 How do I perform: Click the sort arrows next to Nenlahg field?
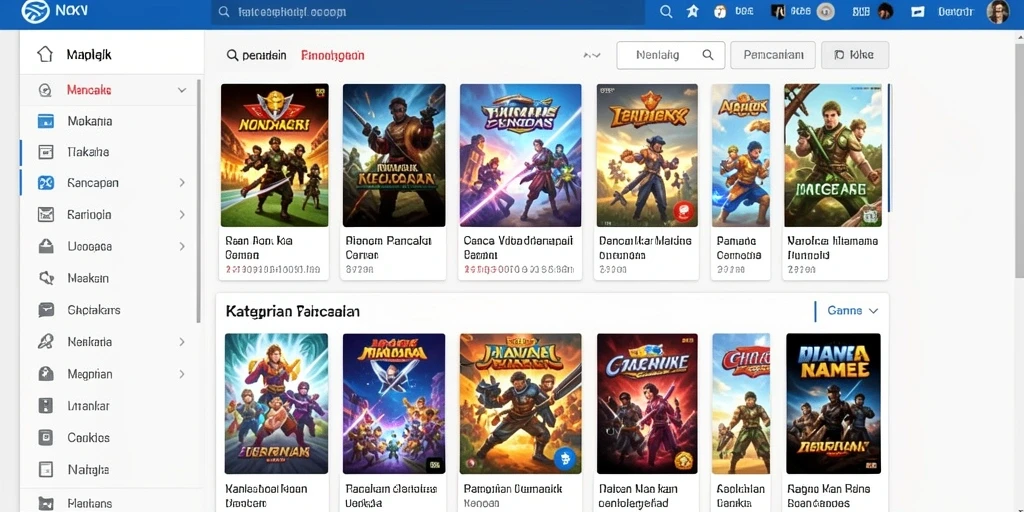point(591,56)
